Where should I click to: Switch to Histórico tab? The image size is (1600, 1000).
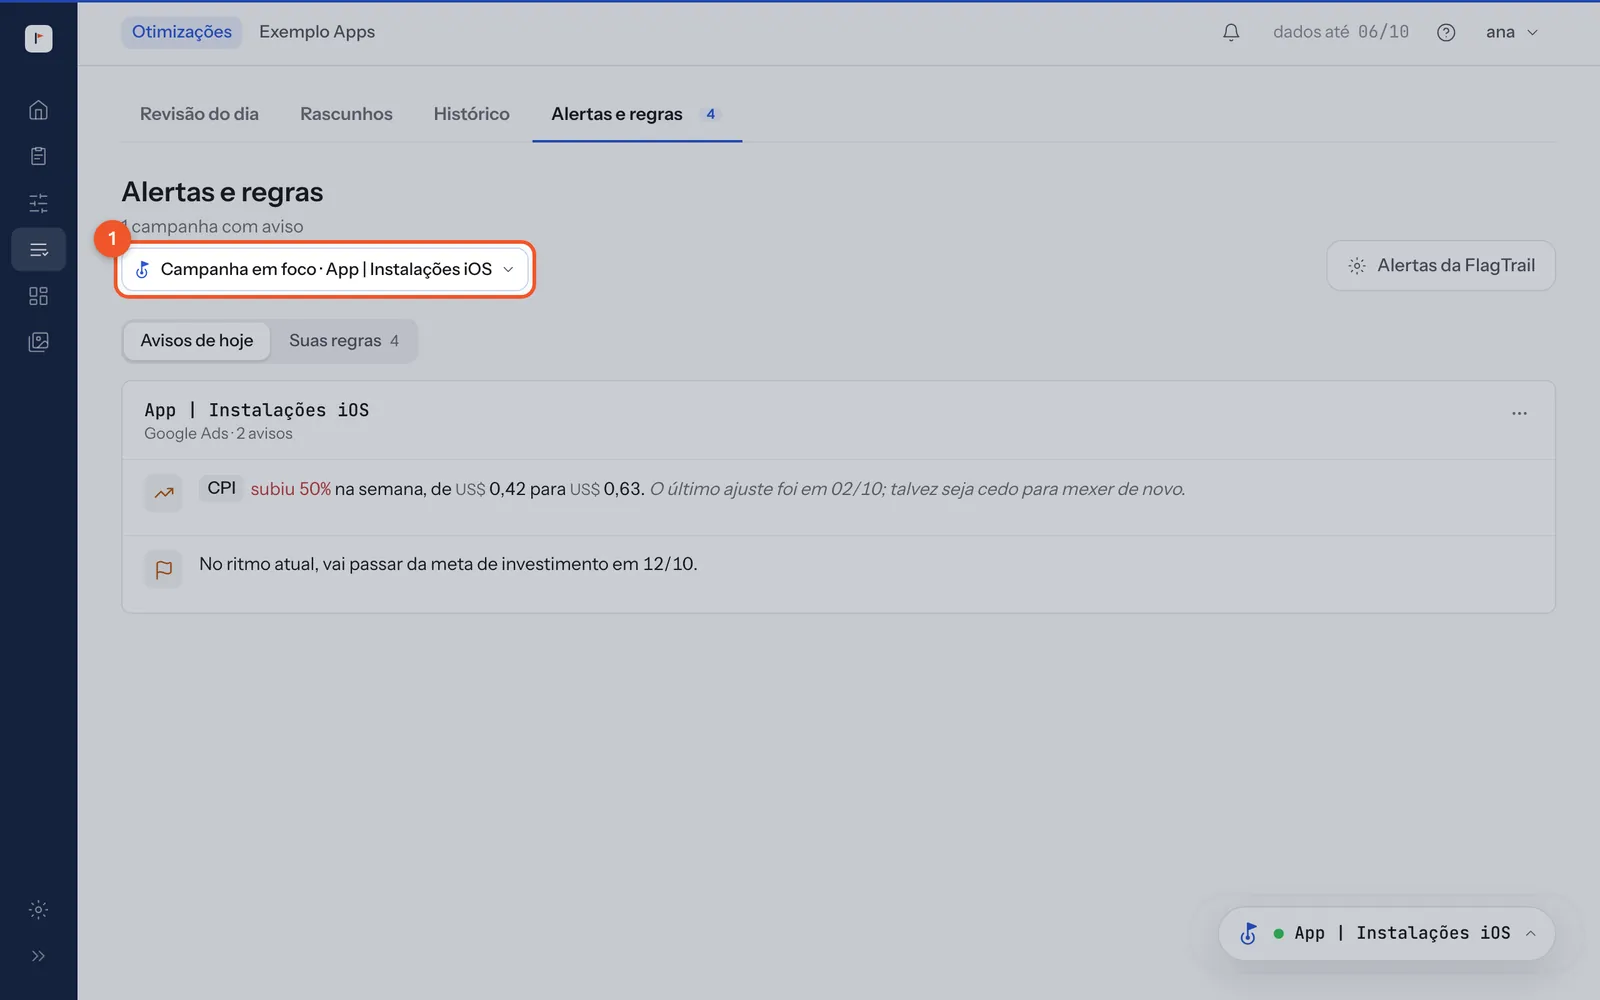pos(471,114)
